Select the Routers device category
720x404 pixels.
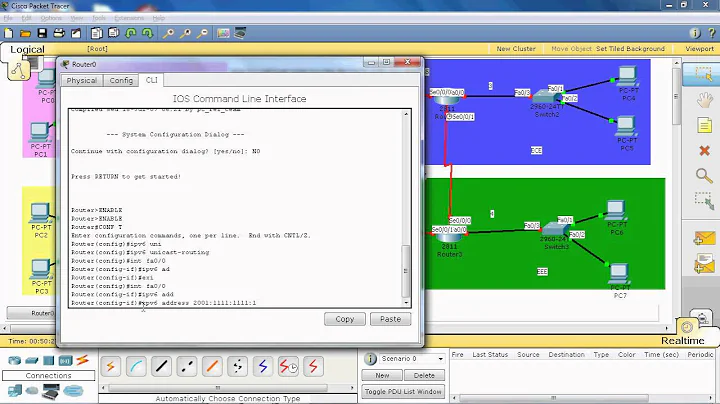tap(15, 360)
